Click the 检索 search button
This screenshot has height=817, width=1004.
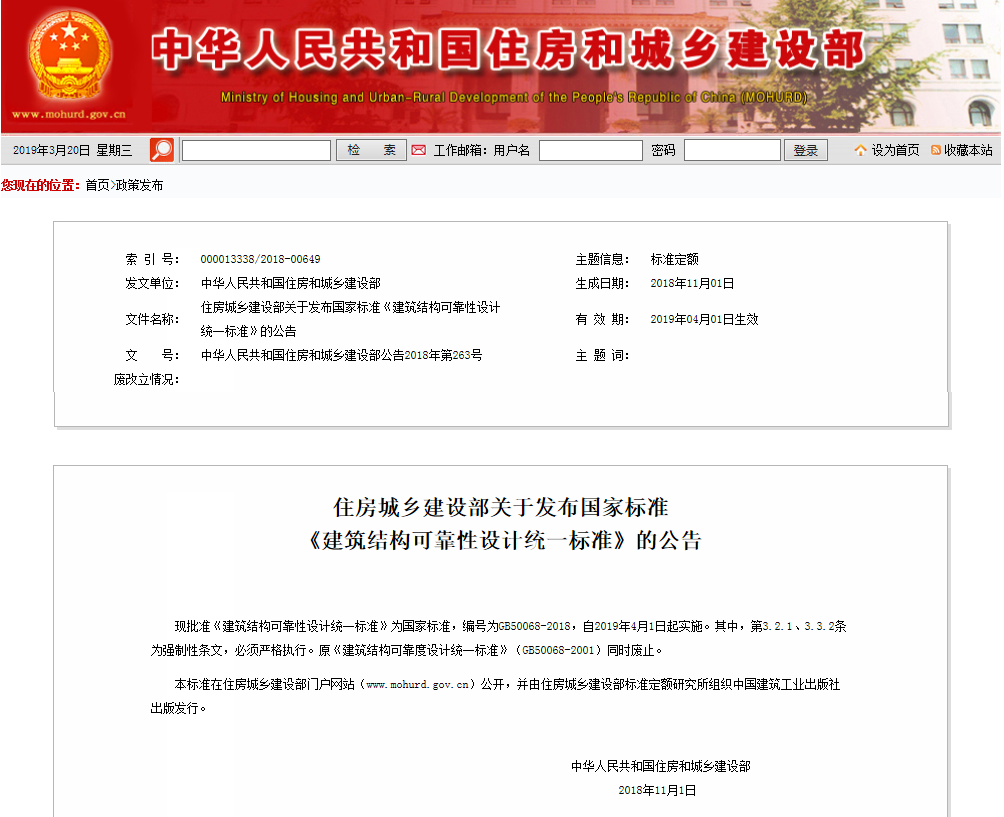coord(371,150)
